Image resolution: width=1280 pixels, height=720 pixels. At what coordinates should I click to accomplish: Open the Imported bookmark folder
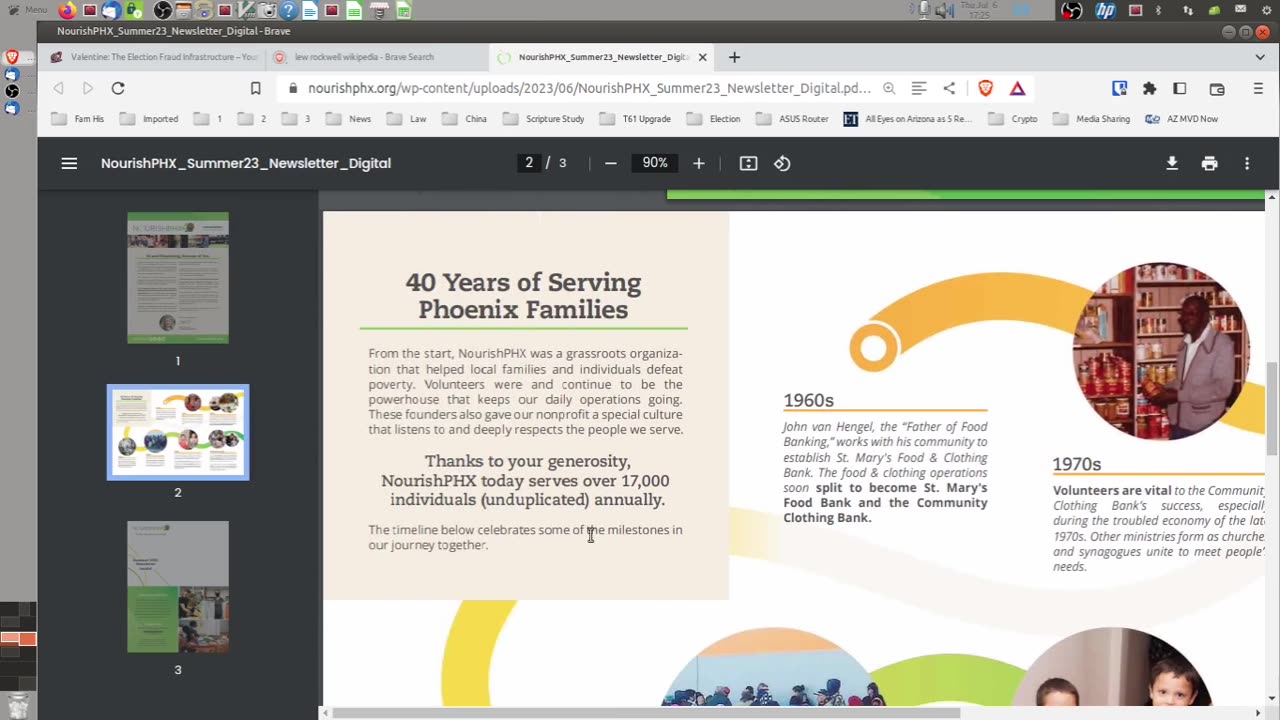click(149, 119)
